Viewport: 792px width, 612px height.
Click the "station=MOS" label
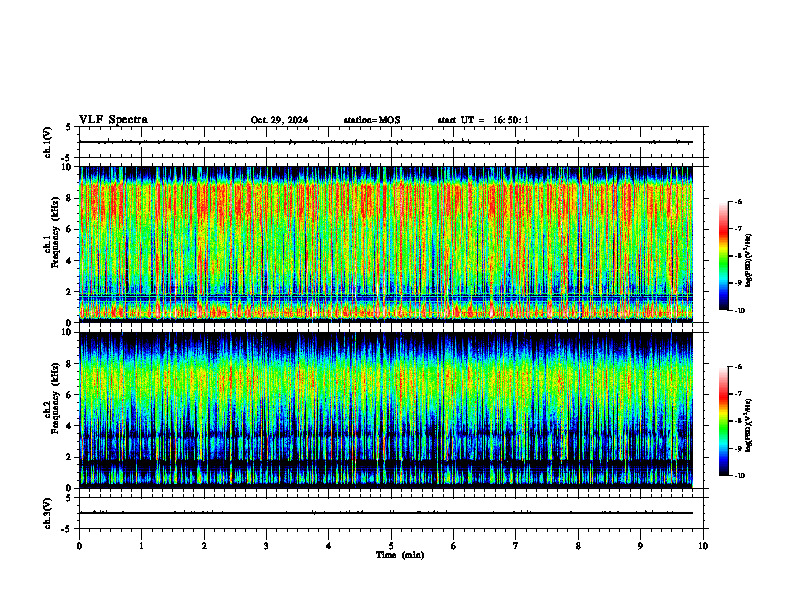372,120
